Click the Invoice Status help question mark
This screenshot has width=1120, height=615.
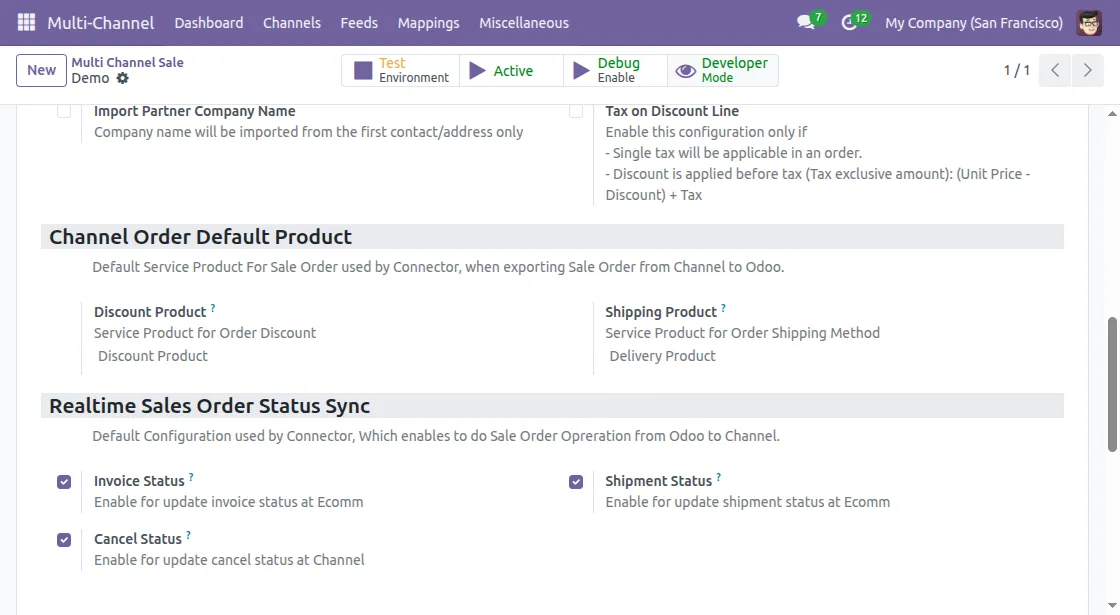pyautogui.click(x=191, y=477)
